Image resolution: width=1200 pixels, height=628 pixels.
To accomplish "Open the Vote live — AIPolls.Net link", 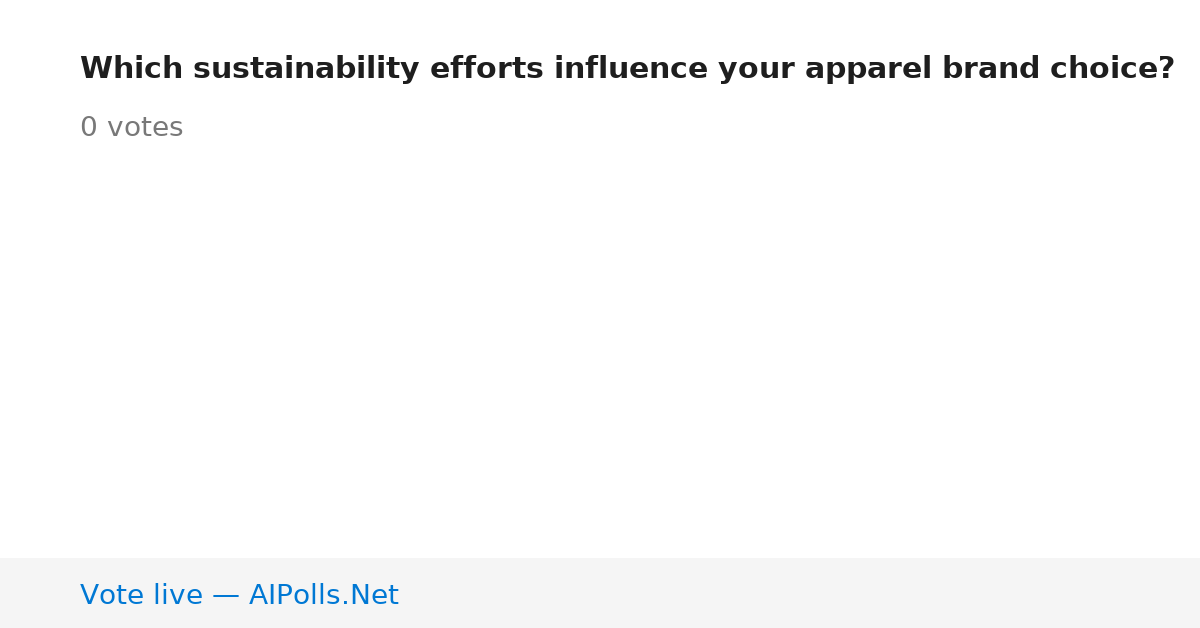I will (239, 595).
